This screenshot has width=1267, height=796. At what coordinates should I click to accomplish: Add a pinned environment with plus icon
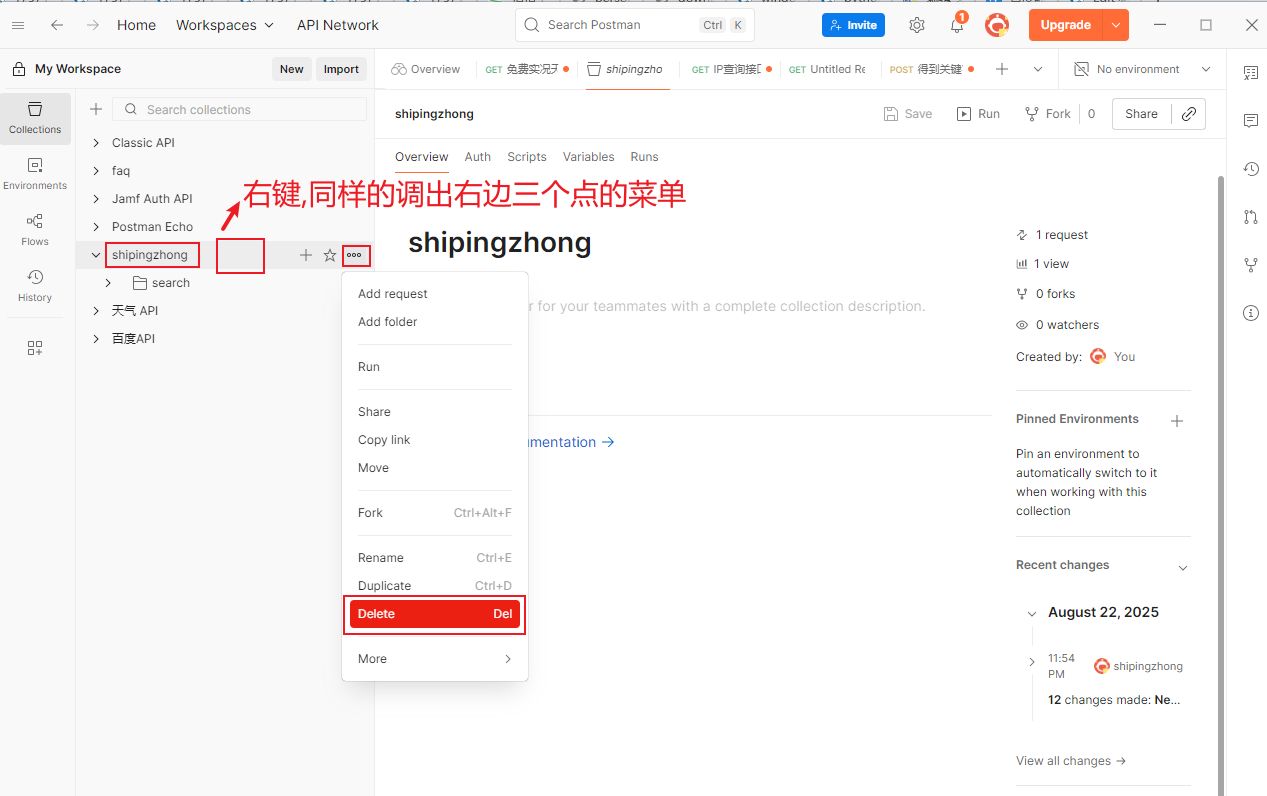coord(1177,421)
